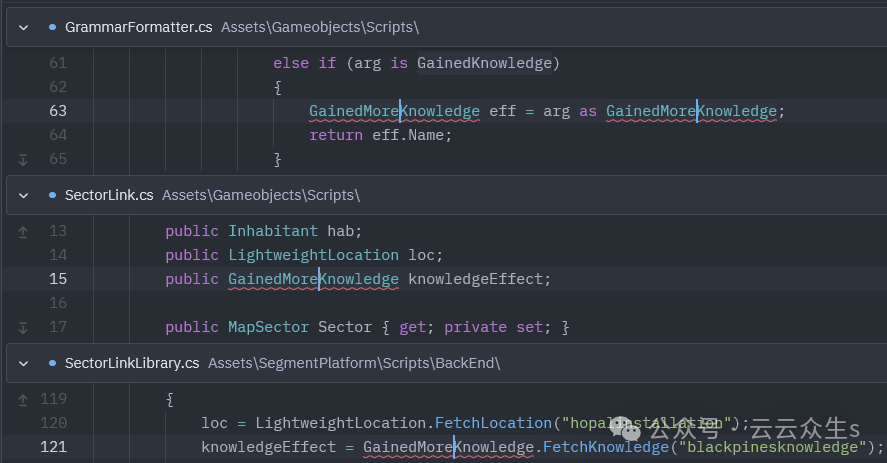Collapse the SectorLinkLibrary.cs excerpt
The height and width of the screenshot is (463, 887).
[23, 363]
